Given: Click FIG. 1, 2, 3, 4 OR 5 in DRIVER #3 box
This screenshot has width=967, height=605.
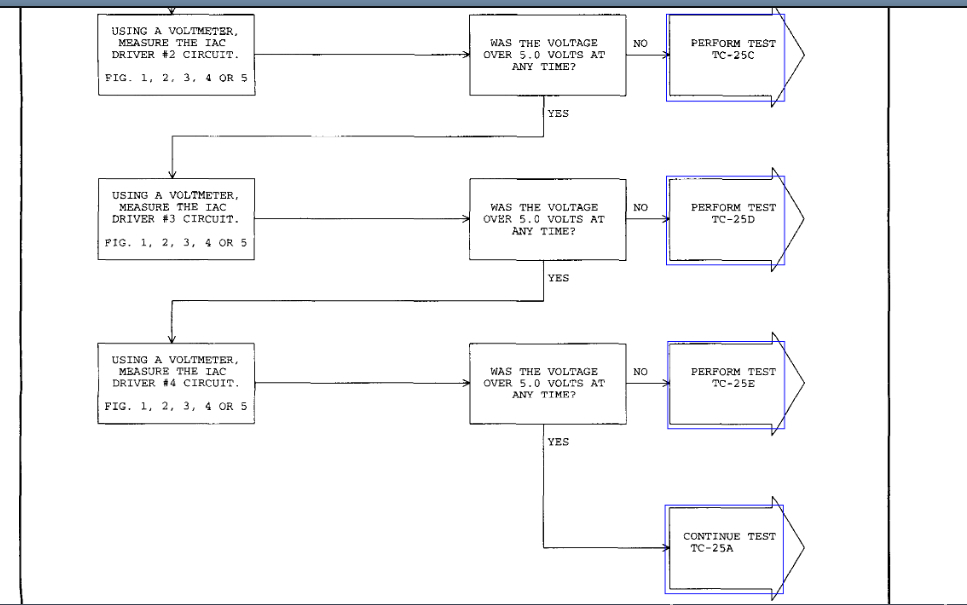Looking at the screenshot, I should 176,243.
